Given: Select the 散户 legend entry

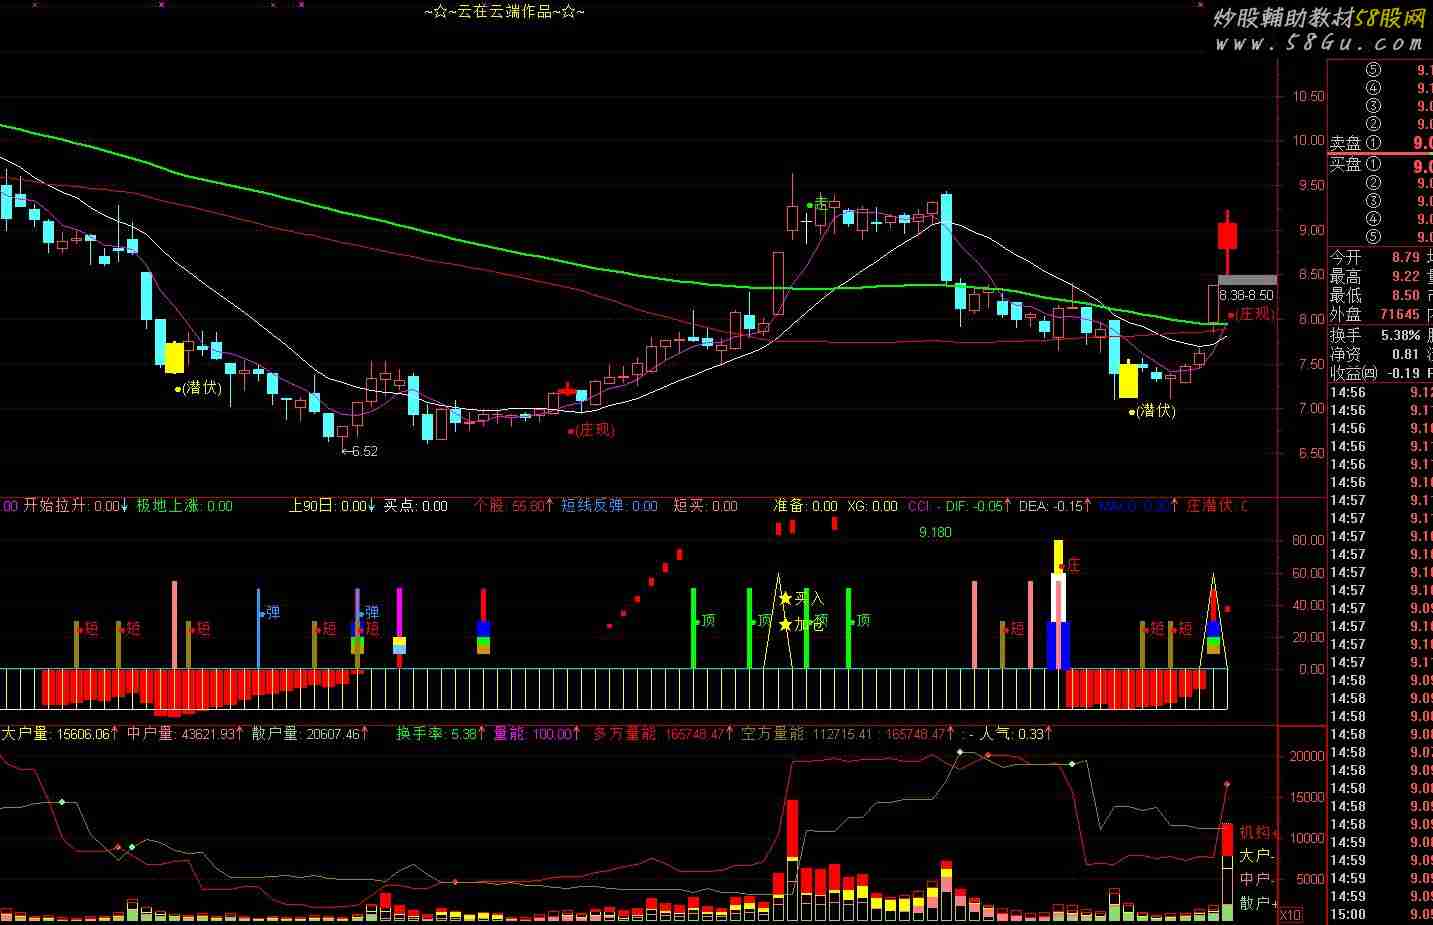Looking at the screenshot, I should click(x=1255, y=902).
